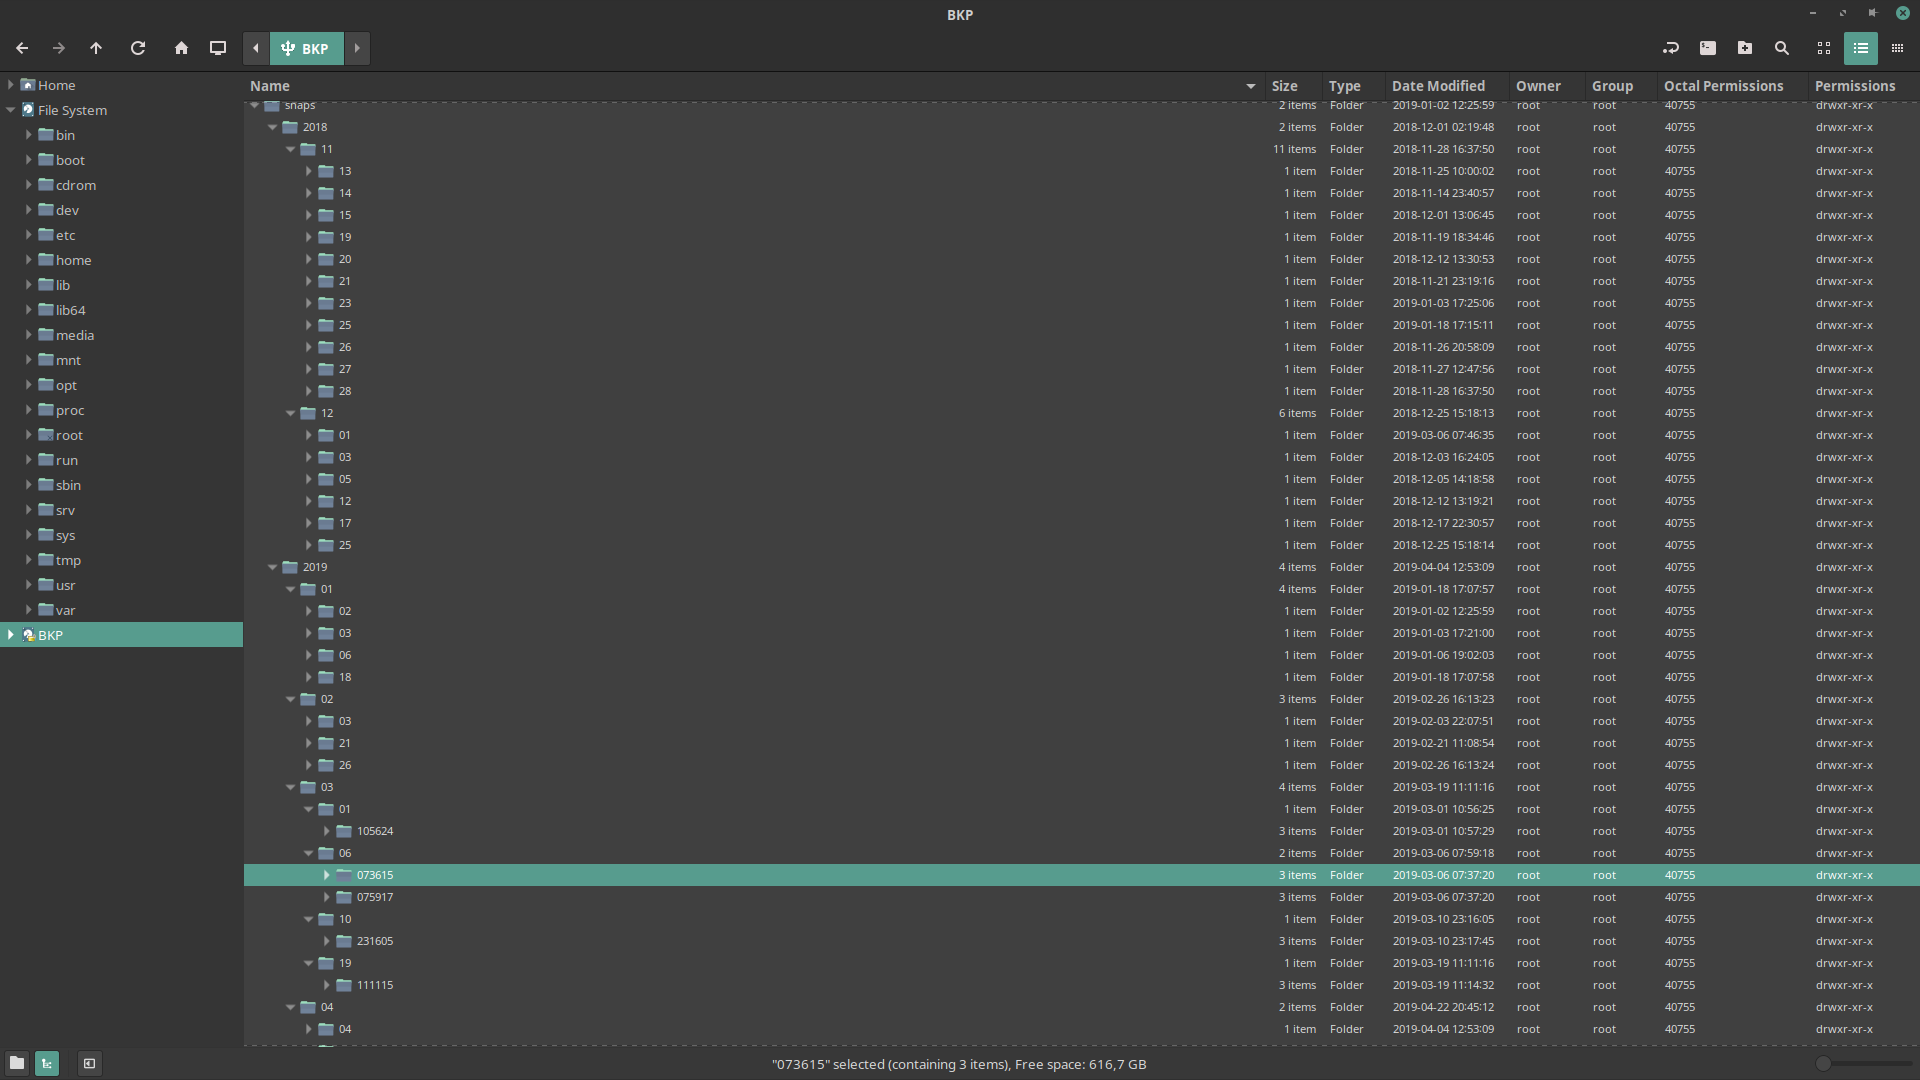Click the root folder icon in sidebar
Viewport: 1920px width, 1080px height.
pyautogui.click(x=46, y=435)
